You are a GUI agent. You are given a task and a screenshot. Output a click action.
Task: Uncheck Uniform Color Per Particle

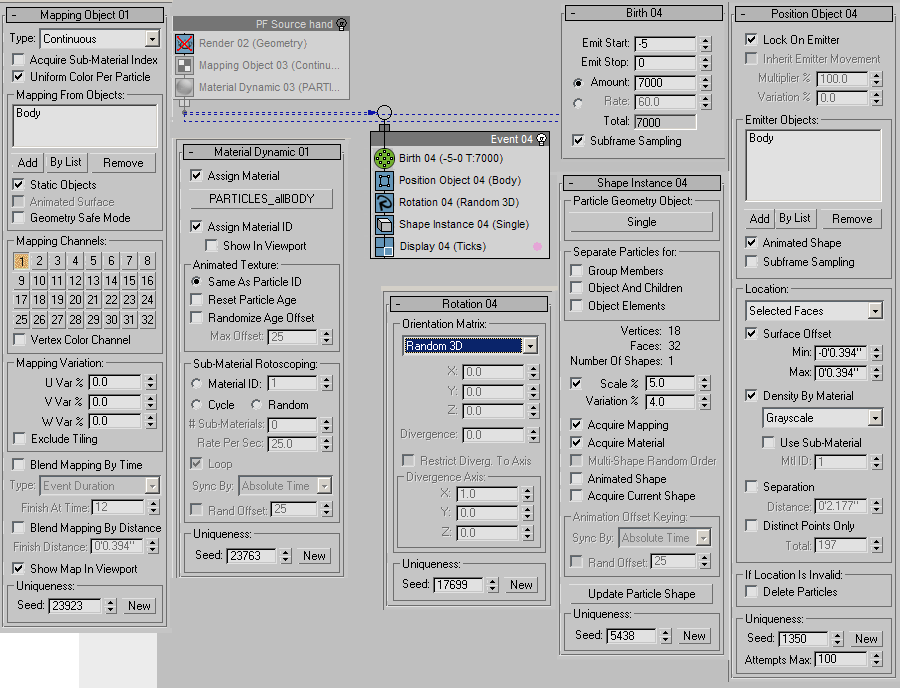19,77
